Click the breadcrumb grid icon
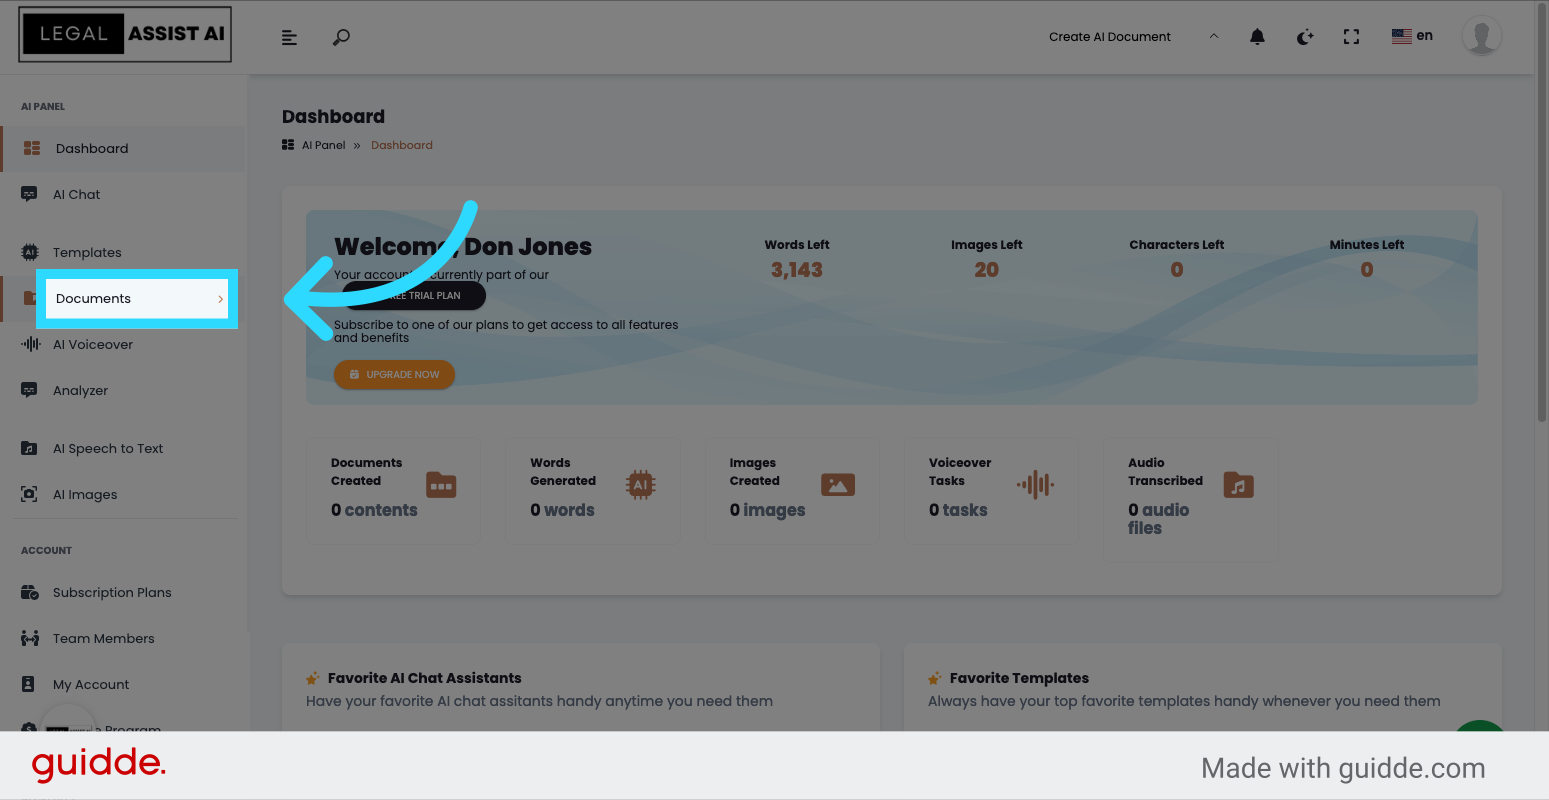Viewport: 1549px width, 800px height. click(288, 145)
